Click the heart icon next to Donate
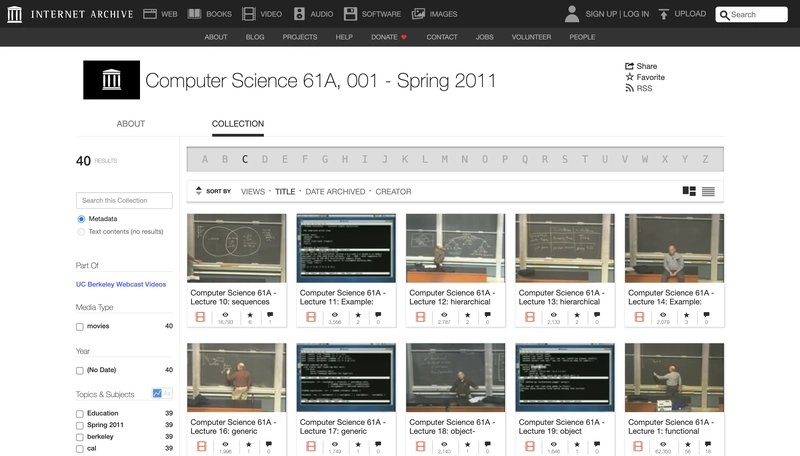800x456 pixels. (x=404, y=37)
